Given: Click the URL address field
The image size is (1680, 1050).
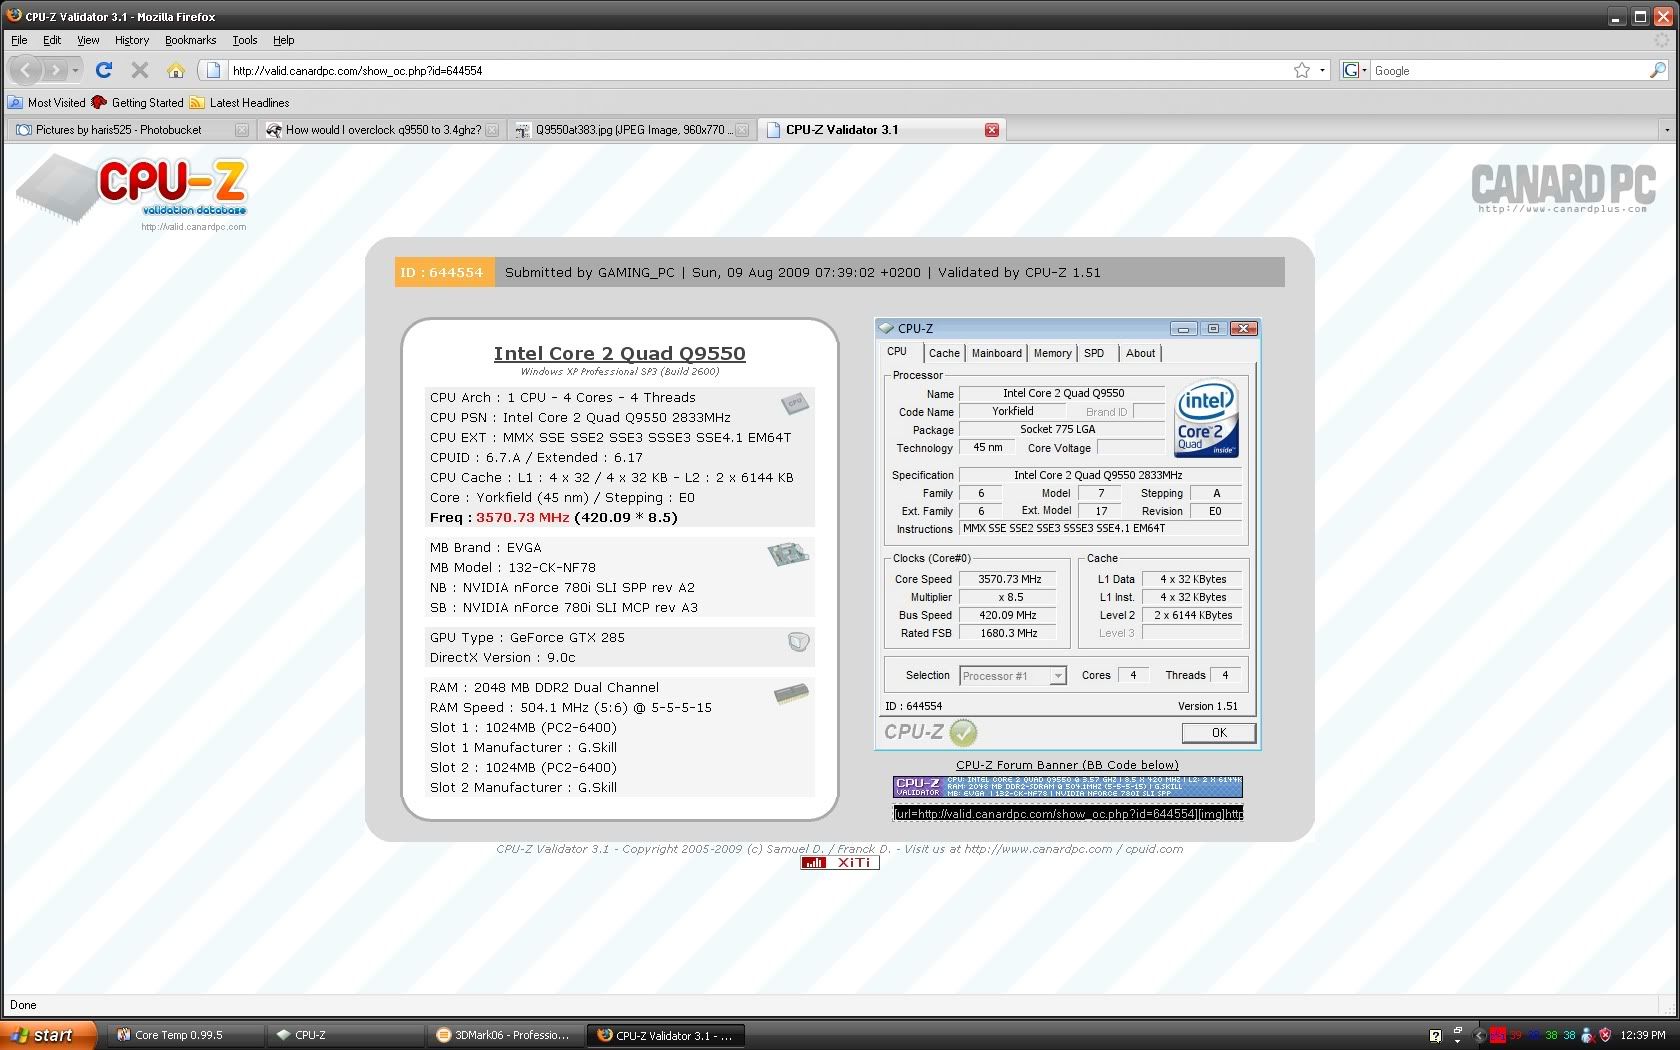Looking at the screenshot, I should click(757, 70).
